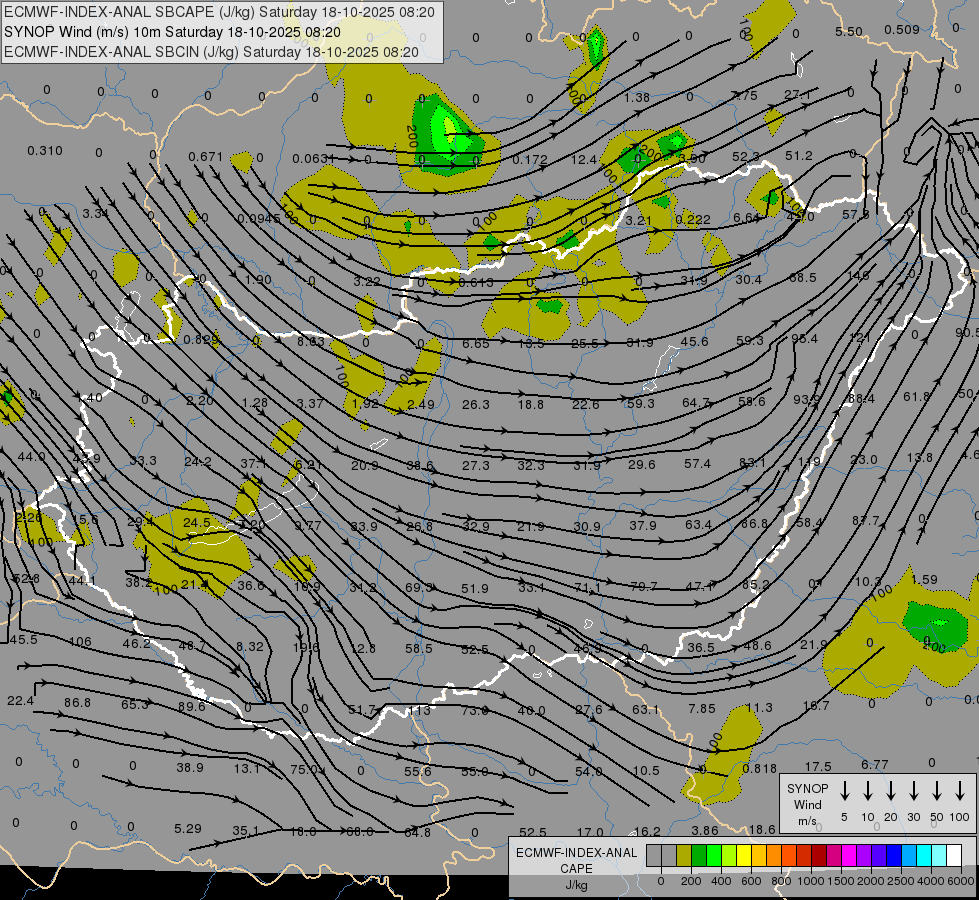Image resolution: width=979 pixels, height=900 pixels.
Task: Click the 50 m/s wind arrow in legend
Action: coord(937,791)
